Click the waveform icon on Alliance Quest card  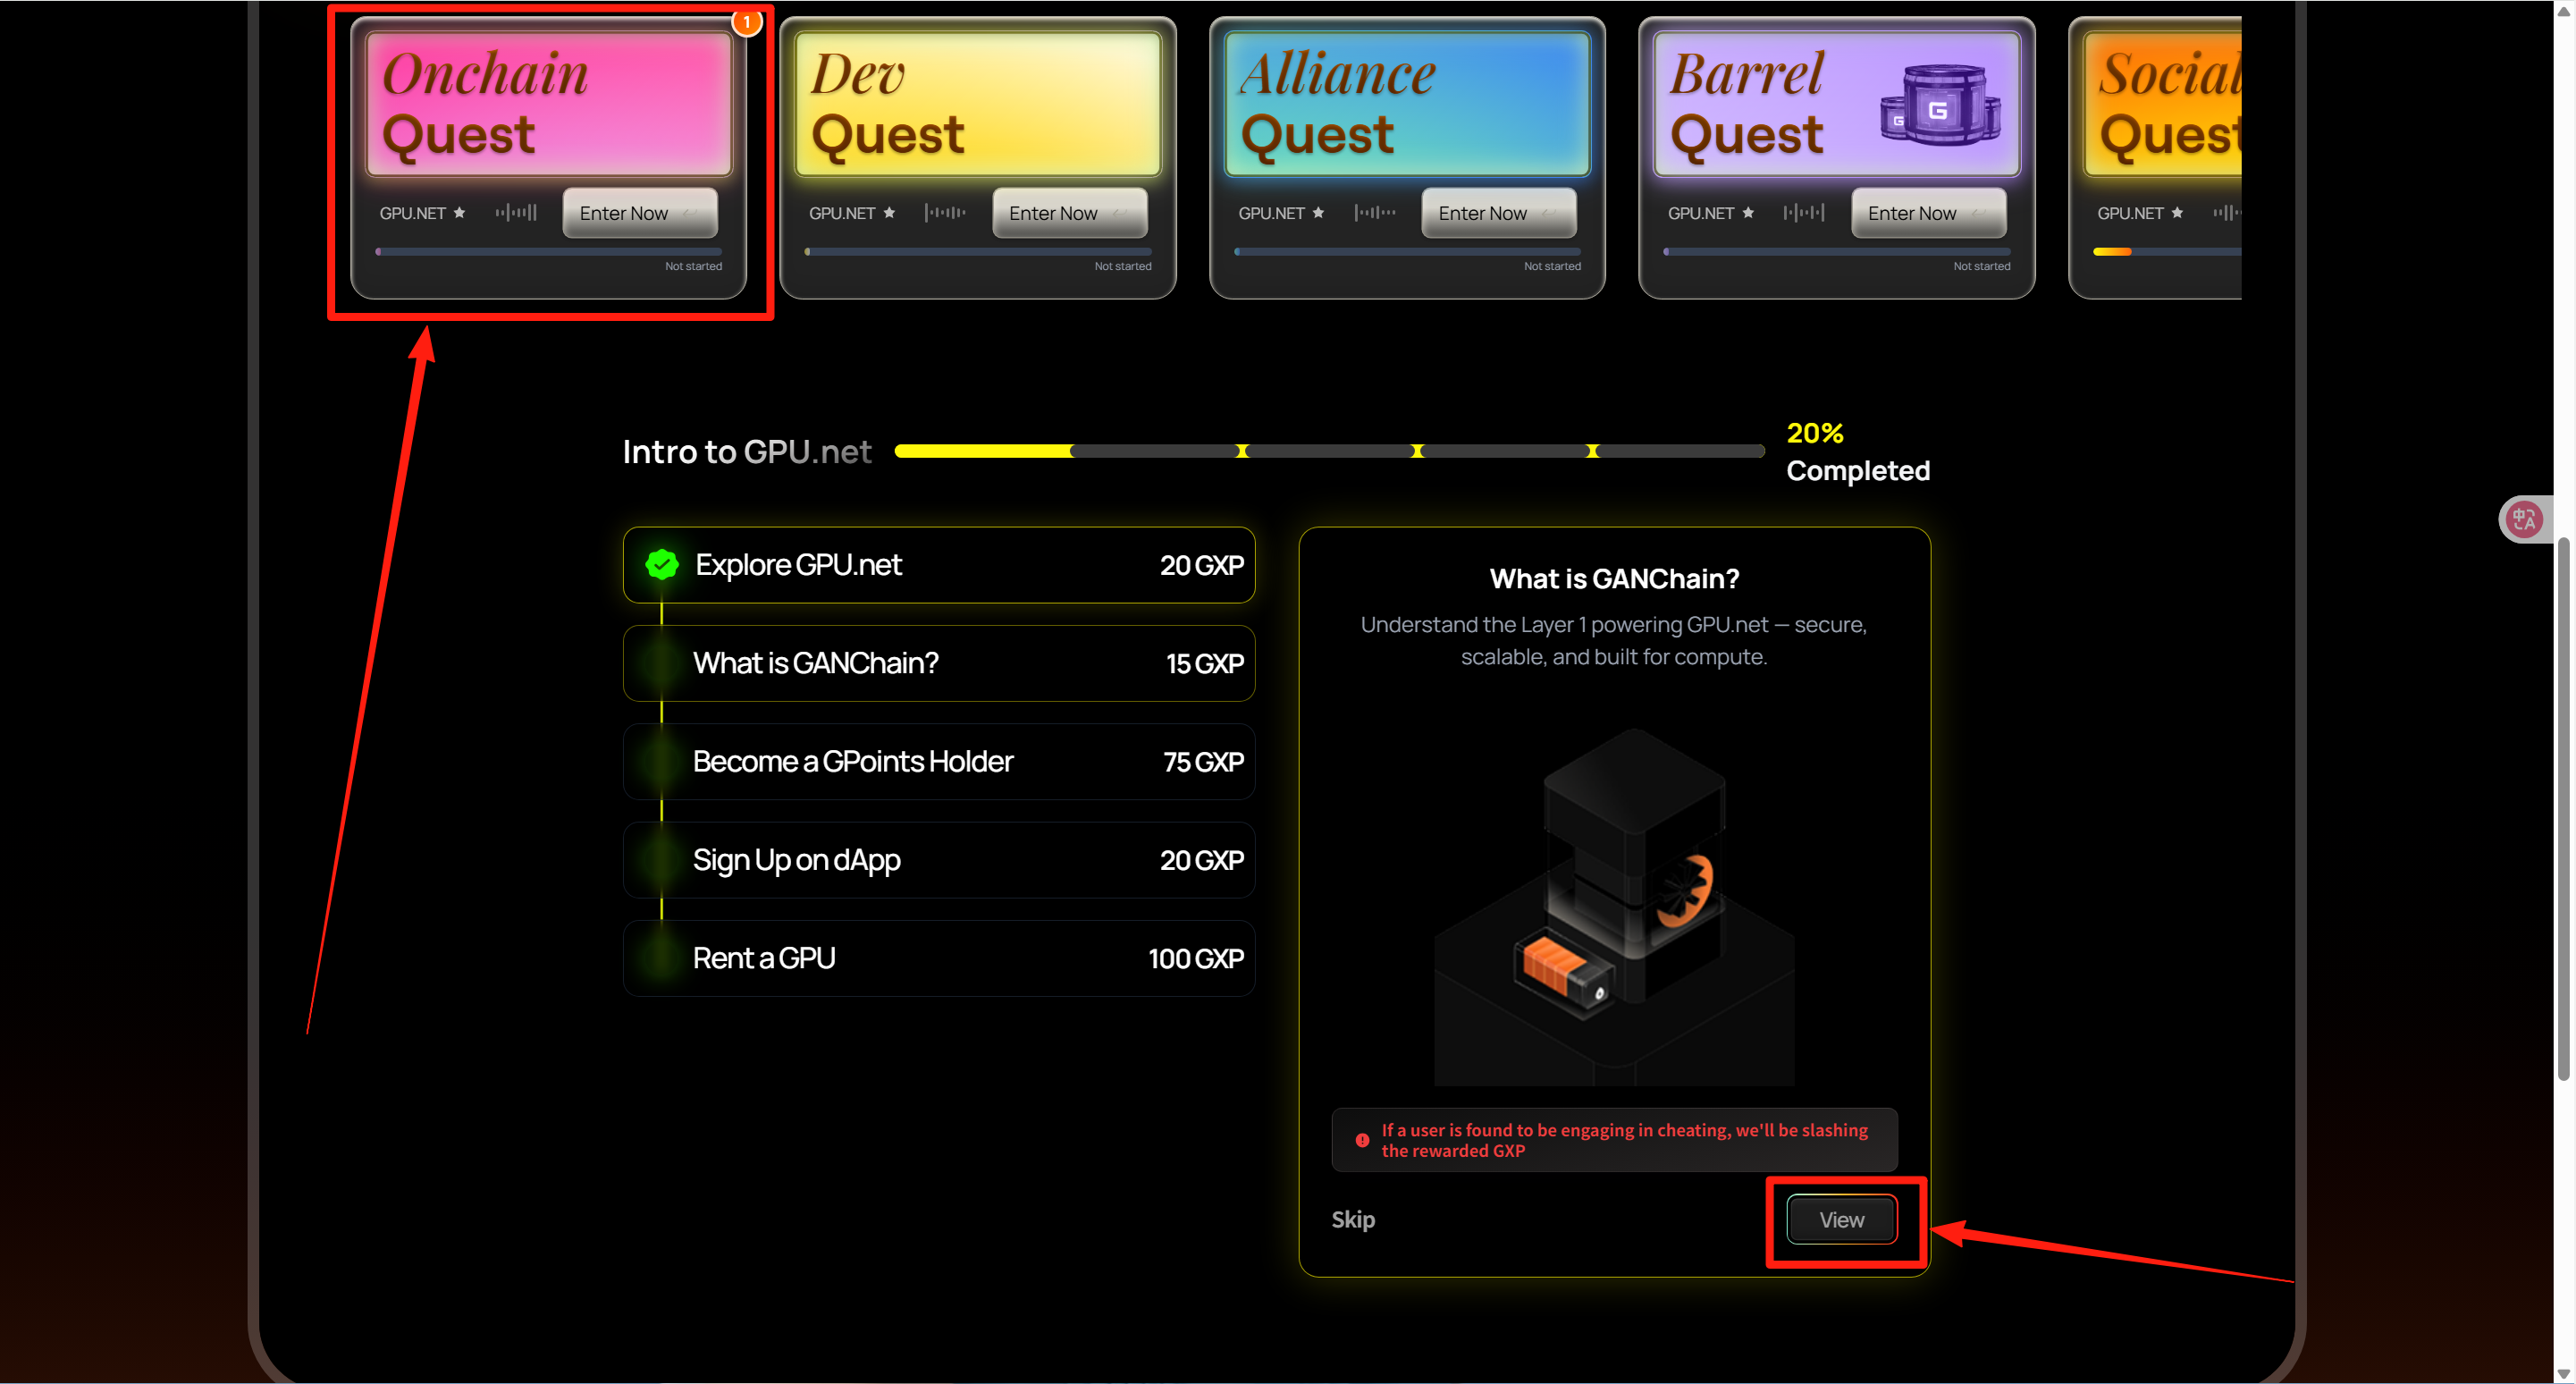pyautogui.click(x=1375, y=212)
